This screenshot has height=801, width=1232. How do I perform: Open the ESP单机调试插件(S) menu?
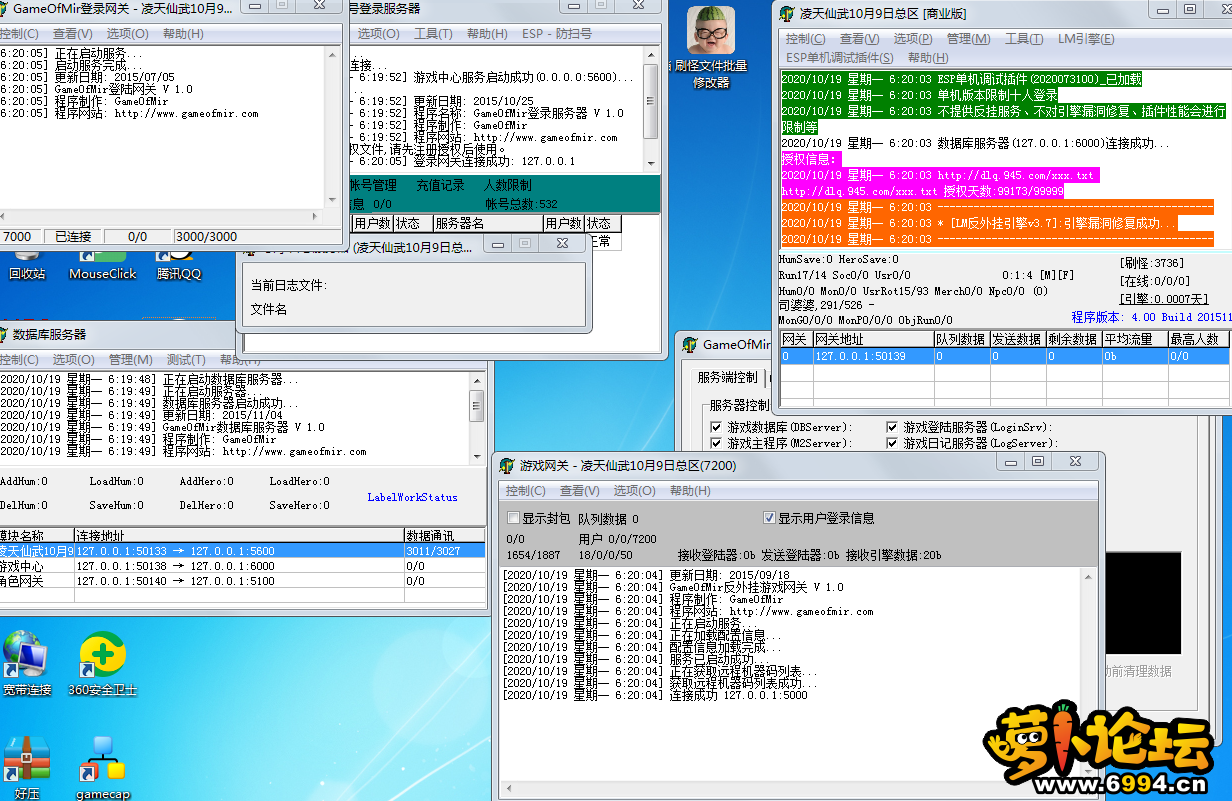click(x=840, y=58)
